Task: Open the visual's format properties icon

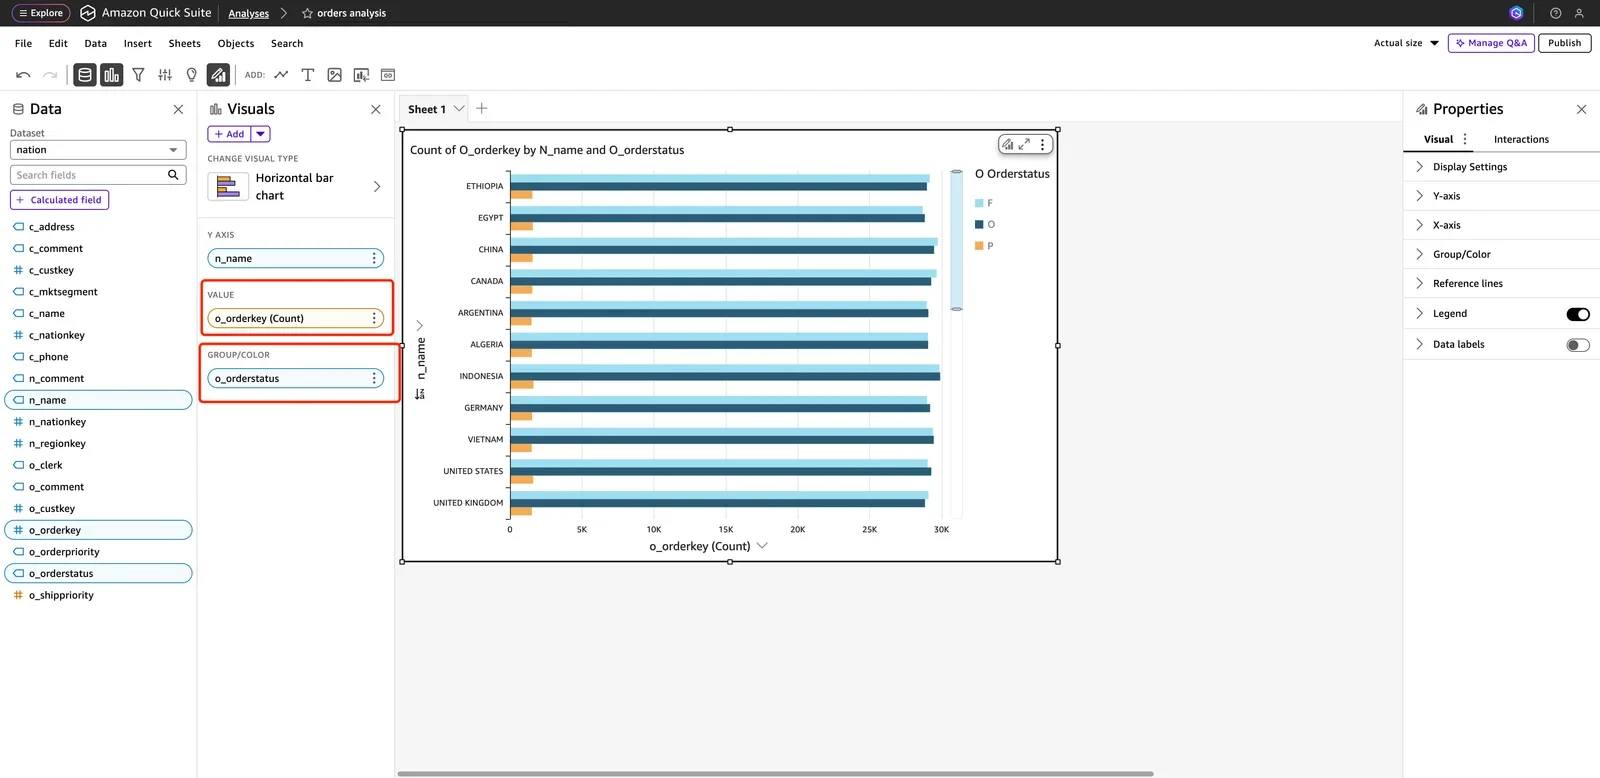Action: point(1007,144)
